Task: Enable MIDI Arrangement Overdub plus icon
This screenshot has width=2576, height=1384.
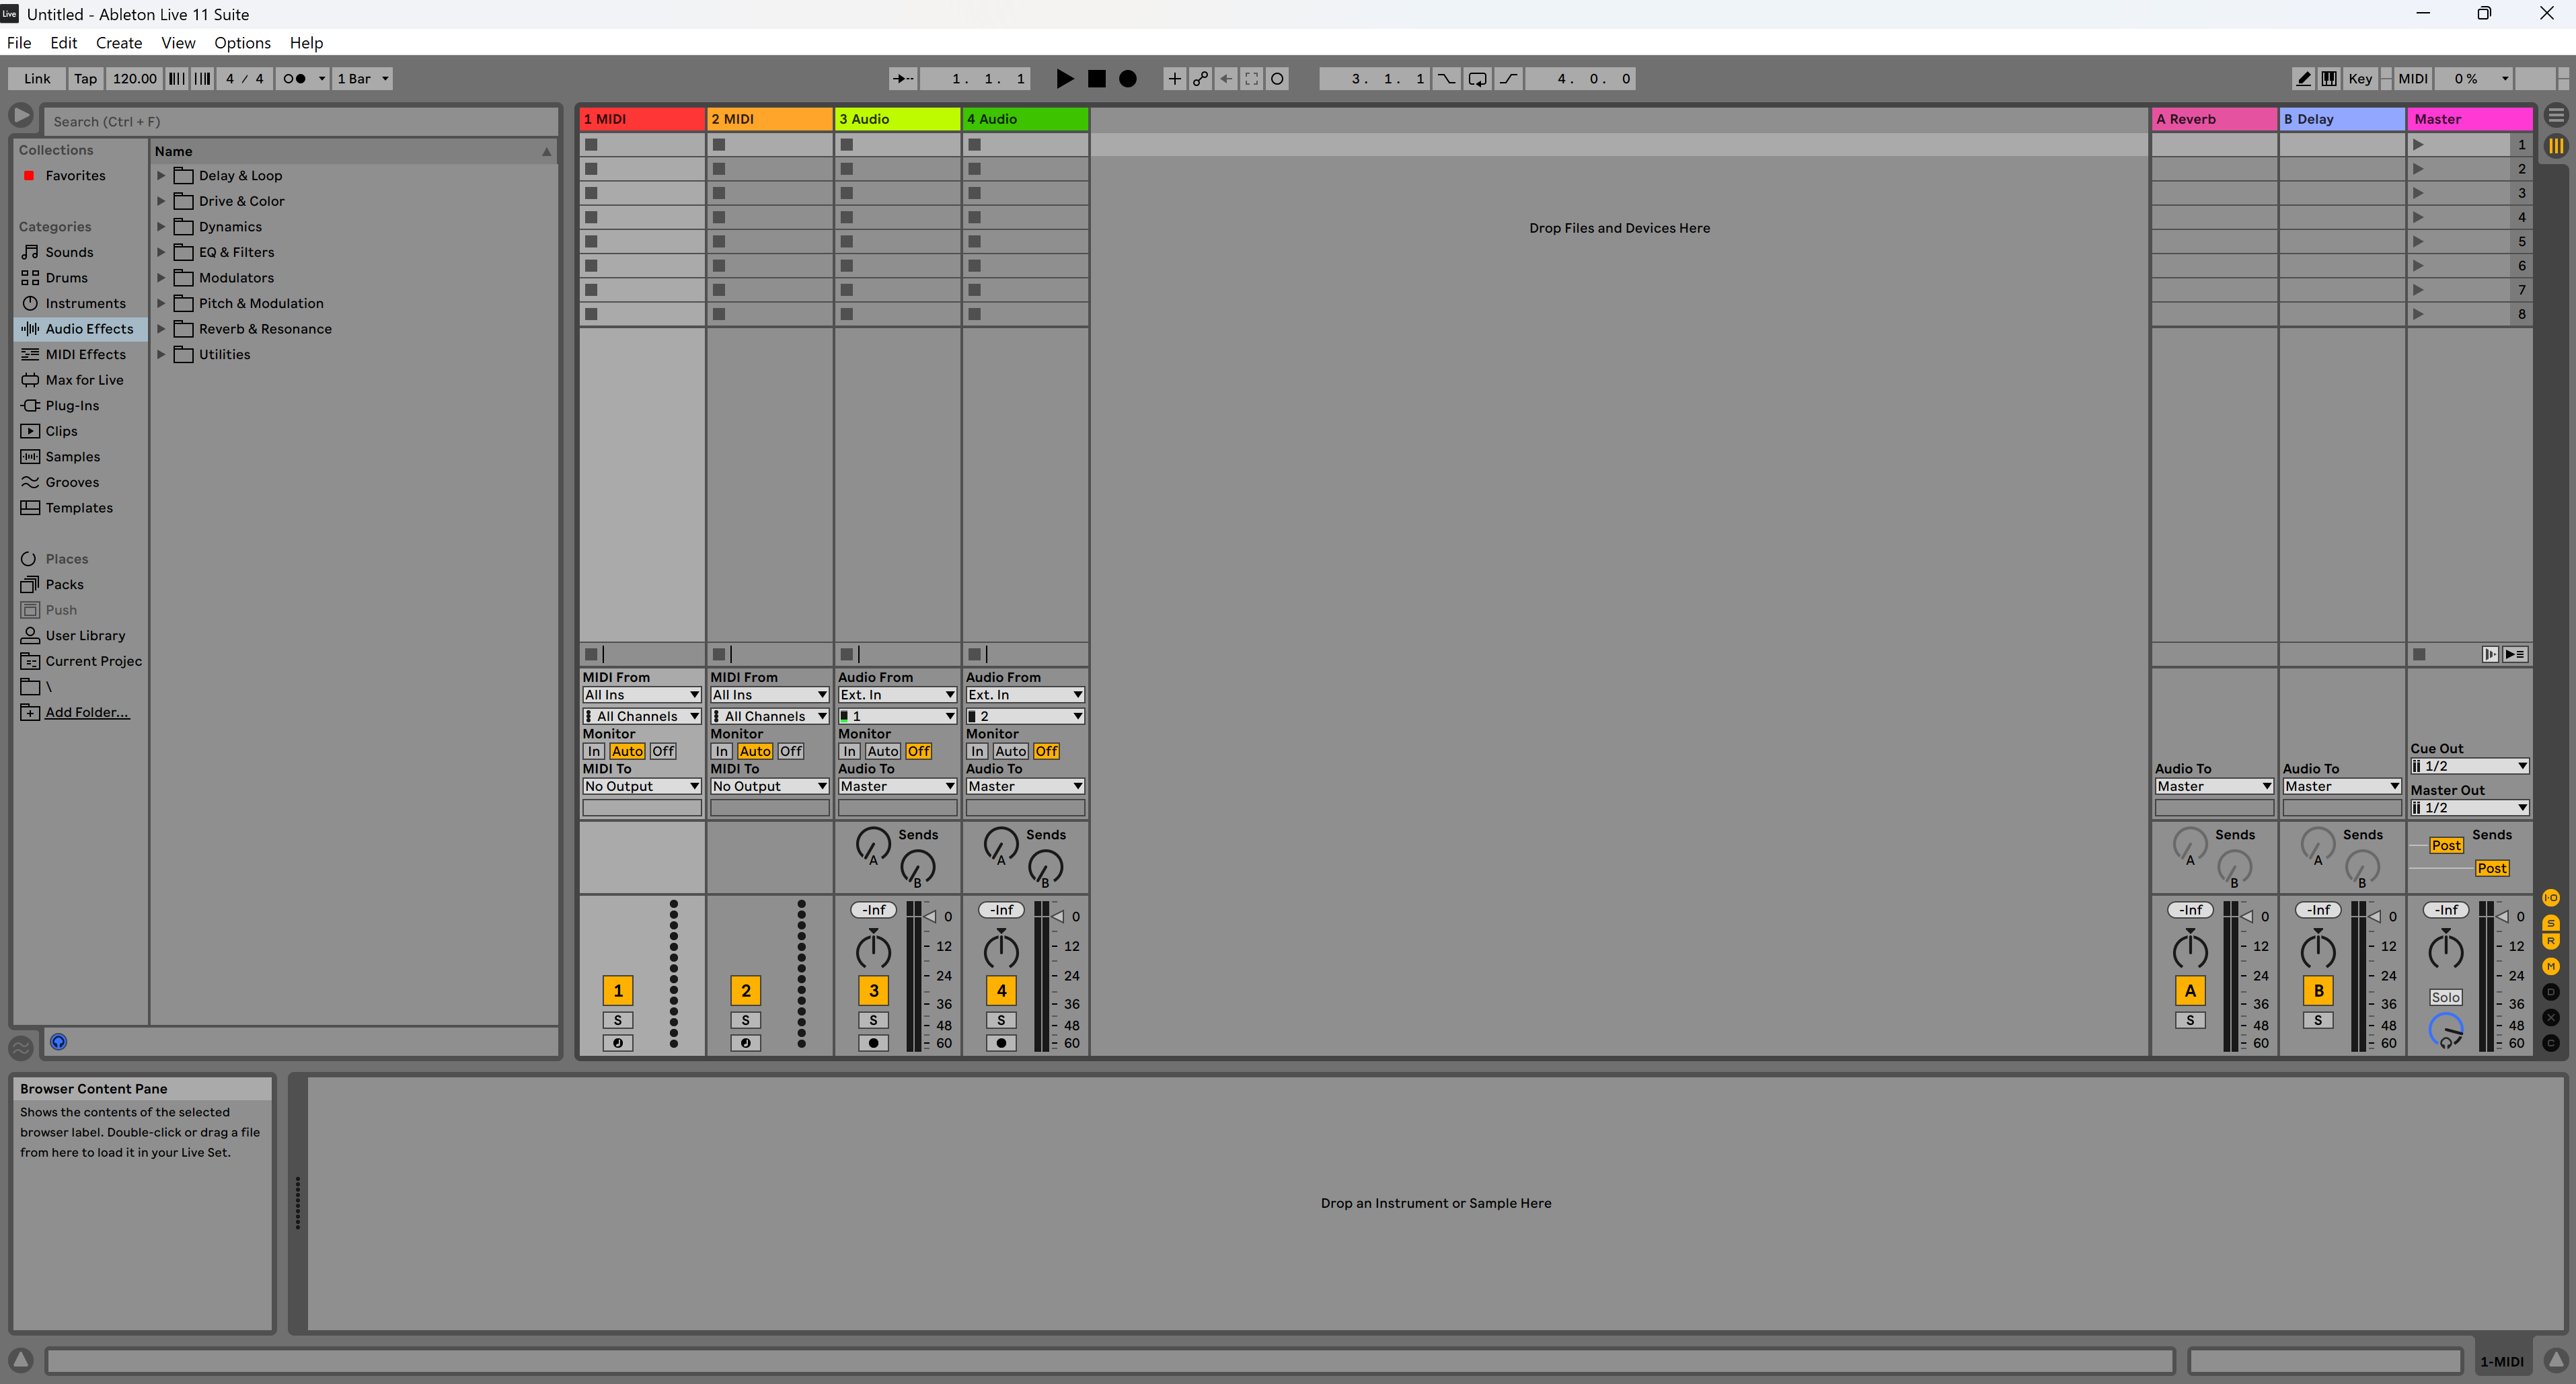Action: 1174,78
